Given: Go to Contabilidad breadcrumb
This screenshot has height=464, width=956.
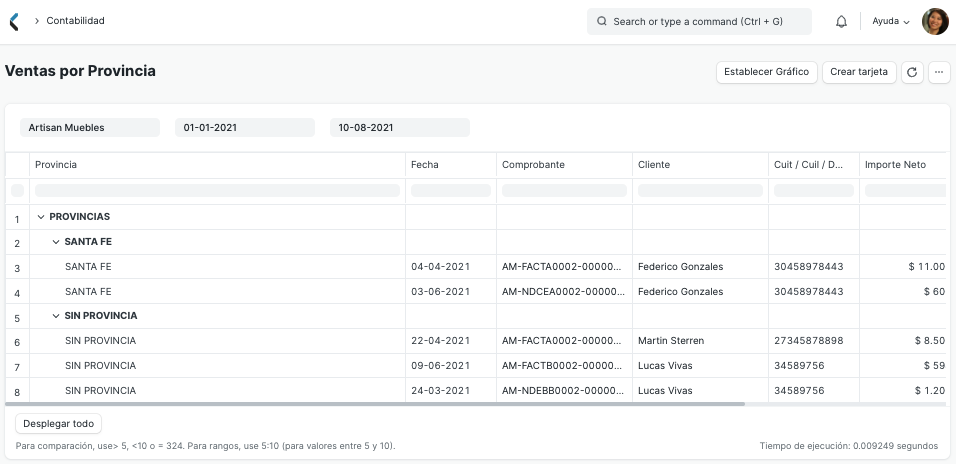Looking at the screenshot, I should coord(76,21).
